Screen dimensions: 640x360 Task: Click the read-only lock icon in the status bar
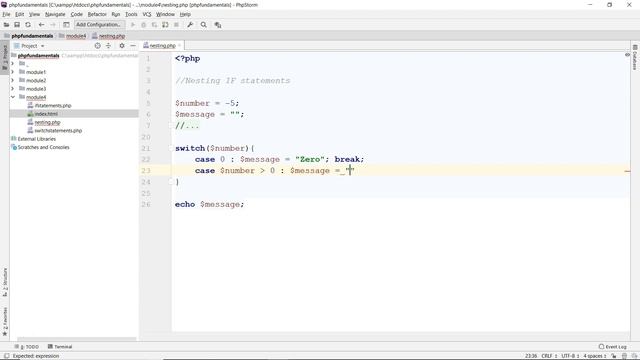tap(614, 356)
